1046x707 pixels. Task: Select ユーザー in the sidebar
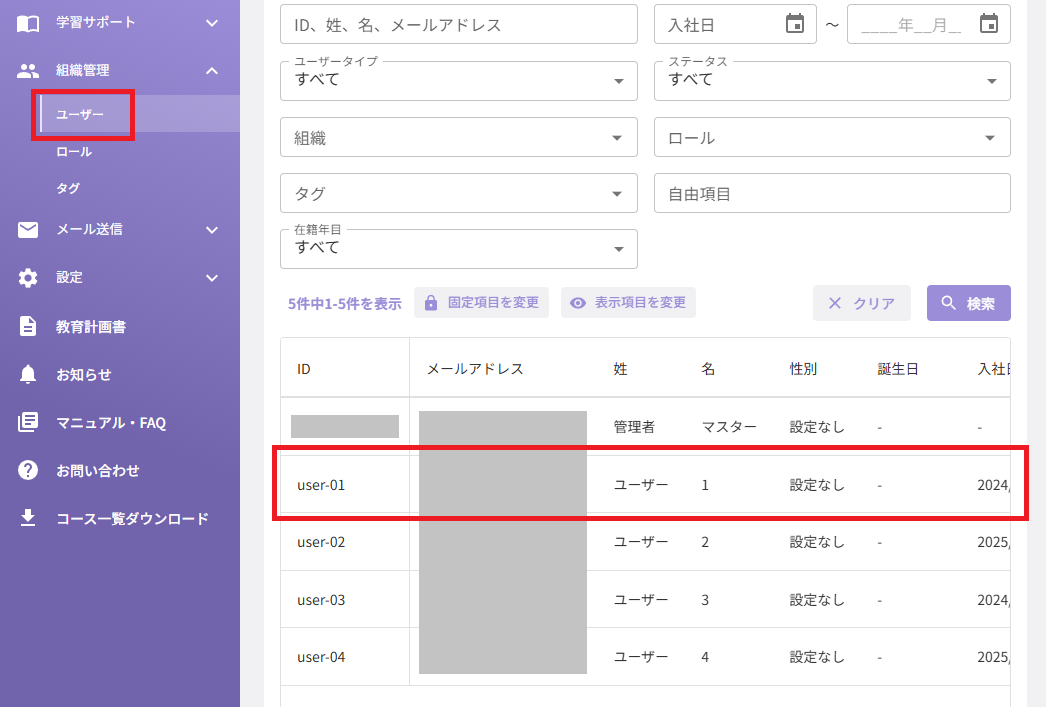tap(80, 114)
